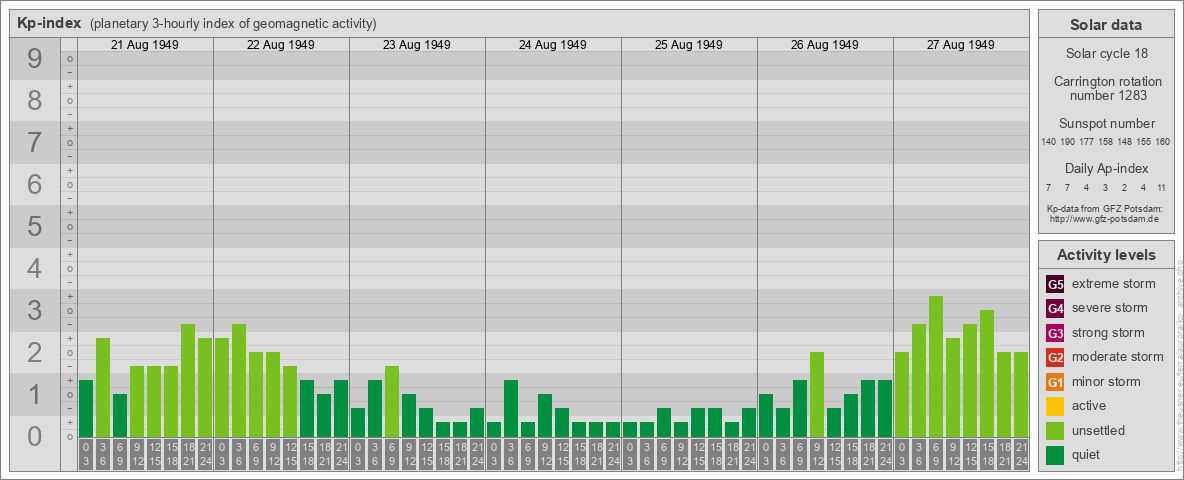
Task: Click the sunspot value 160
Action: 1163,142
